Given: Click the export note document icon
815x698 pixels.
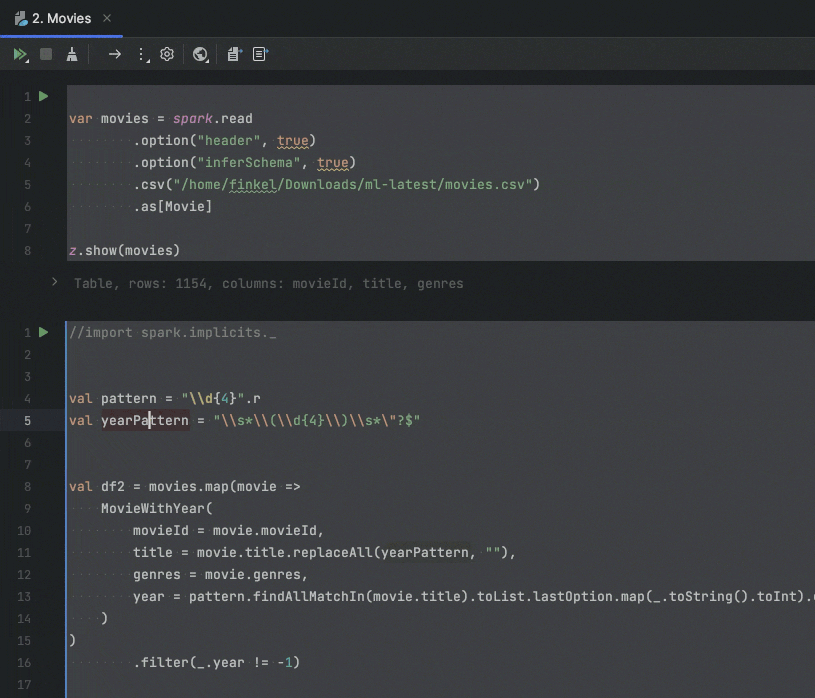Looking at the screenshot, I should [234, 54].
